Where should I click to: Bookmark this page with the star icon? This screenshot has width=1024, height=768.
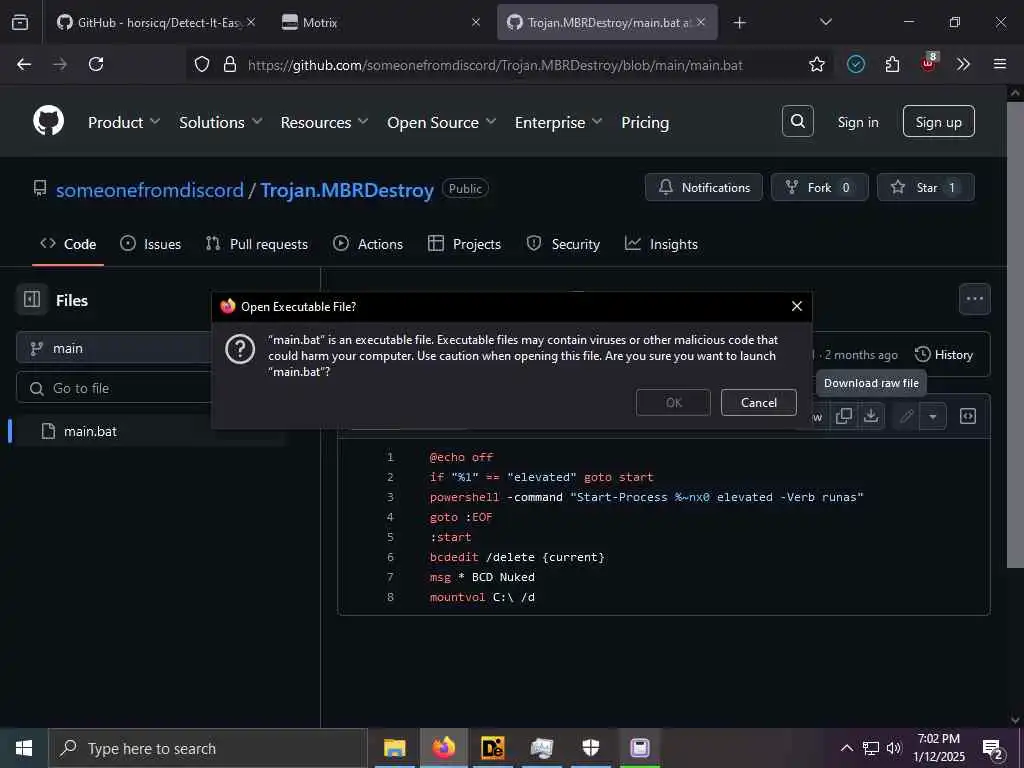[816, 64]
